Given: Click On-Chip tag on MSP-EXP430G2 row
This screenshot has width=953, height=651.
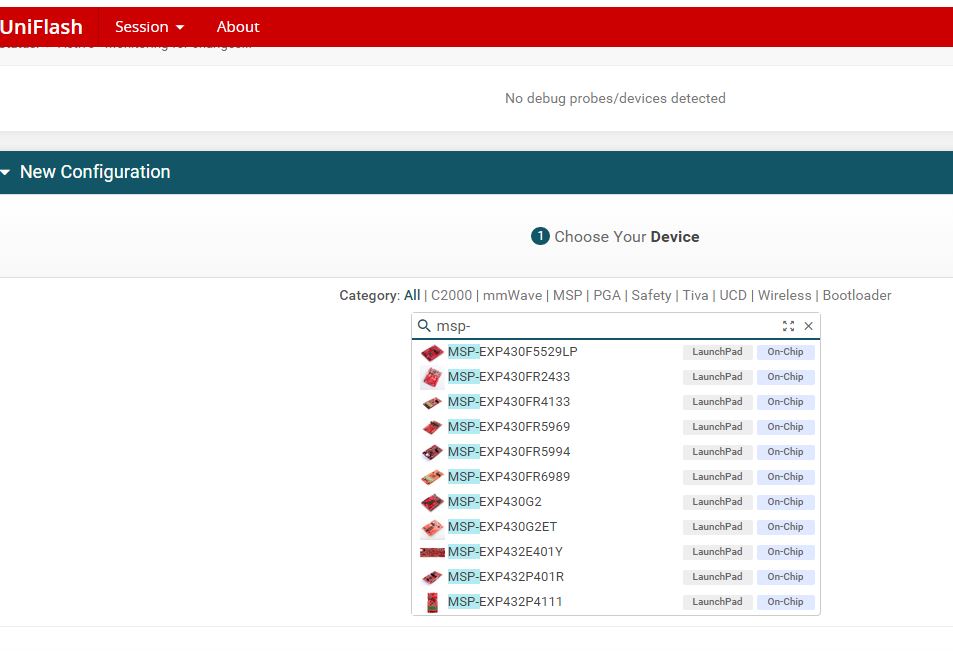Looking at the screenshot, I should click(785, 501).
